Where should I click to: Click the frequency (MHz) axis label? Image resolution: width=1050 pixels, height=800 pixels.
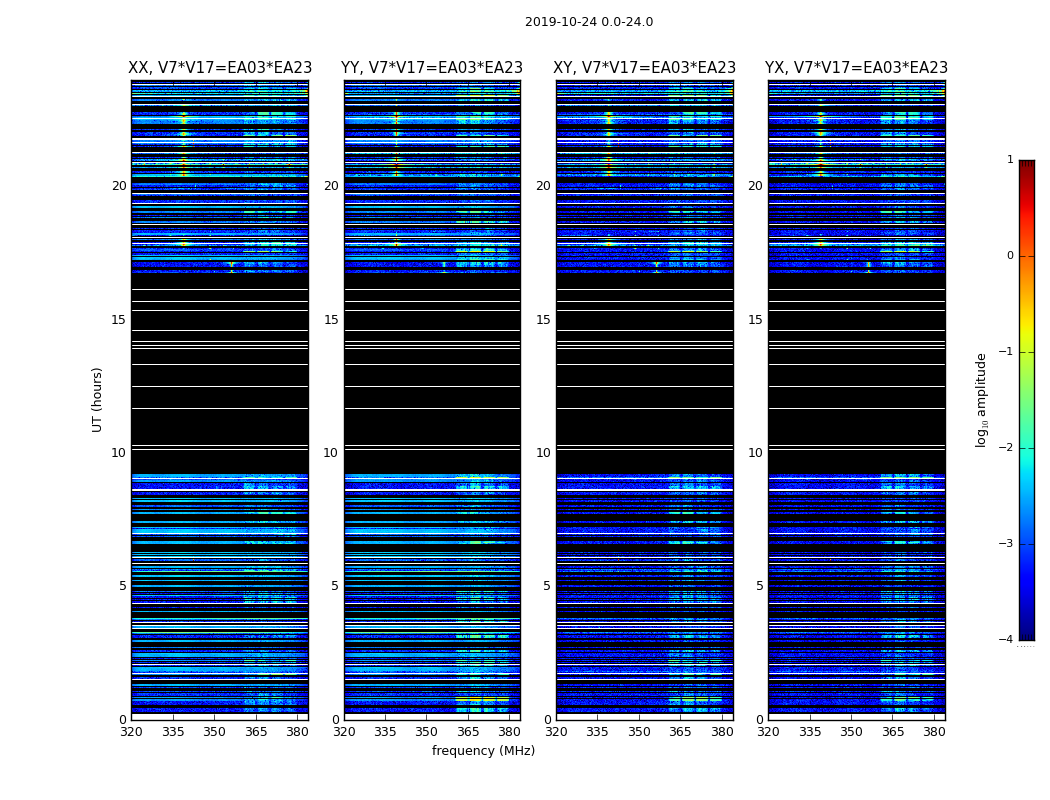click(483, 750)
